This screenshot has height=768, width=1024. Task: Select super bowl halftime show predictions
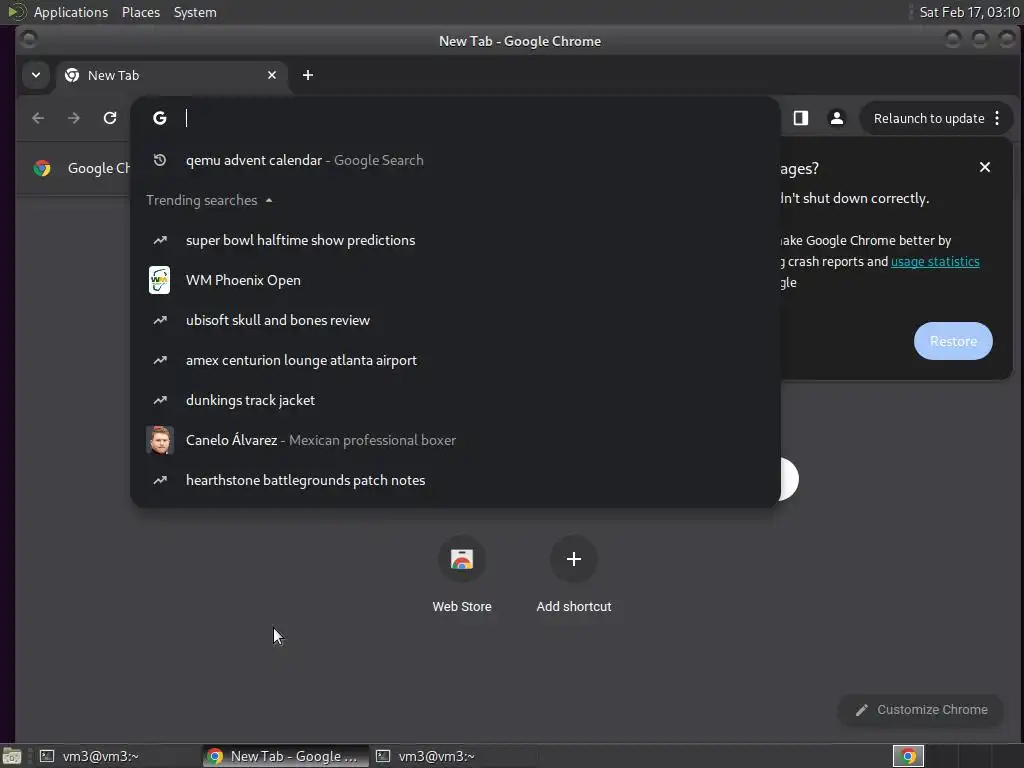pyautogui.click(x=455, y=240)
